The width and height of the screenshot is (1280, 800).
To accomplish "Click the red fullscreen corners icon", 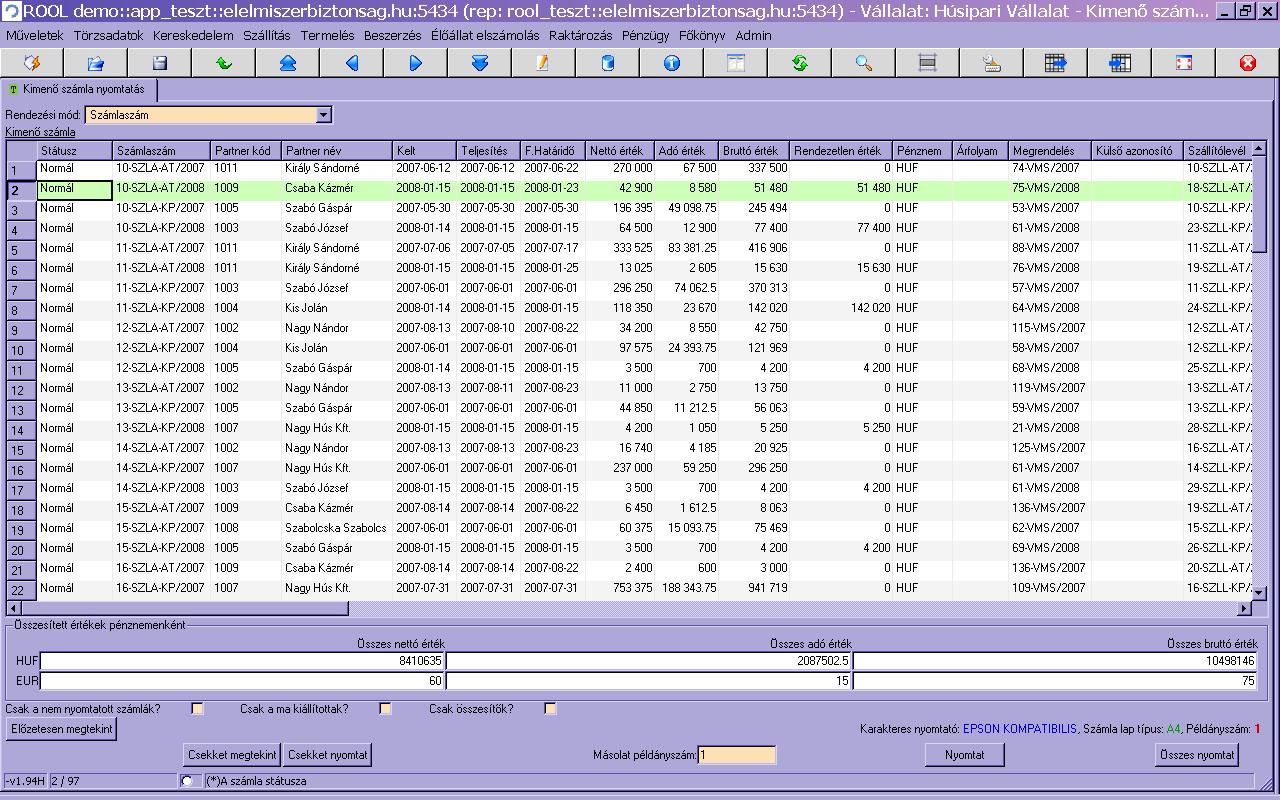I will pyautogui.click(x=1184, y=63).
